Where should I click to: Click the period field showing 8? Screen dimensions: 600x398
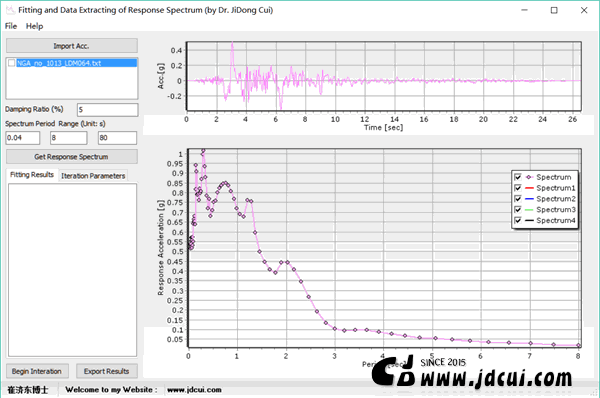point(68,138)
